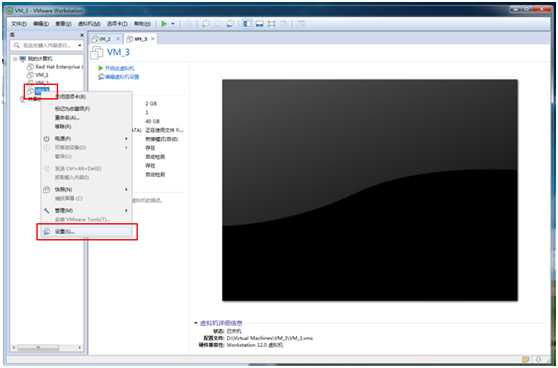Image resolution: width=558 pixels, height=368 pixels.
Task: Open the dropdown arrow beside the green play button
Action: pyautogui.click(x=173, y=23)
